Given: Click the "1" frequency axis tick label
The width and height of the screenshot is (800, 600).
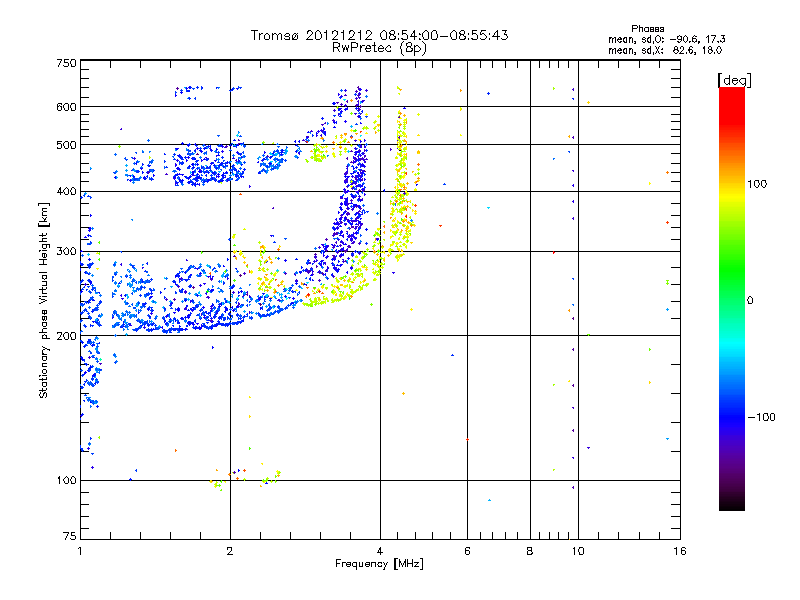Looking at the screenshot, I should [80, 551].
